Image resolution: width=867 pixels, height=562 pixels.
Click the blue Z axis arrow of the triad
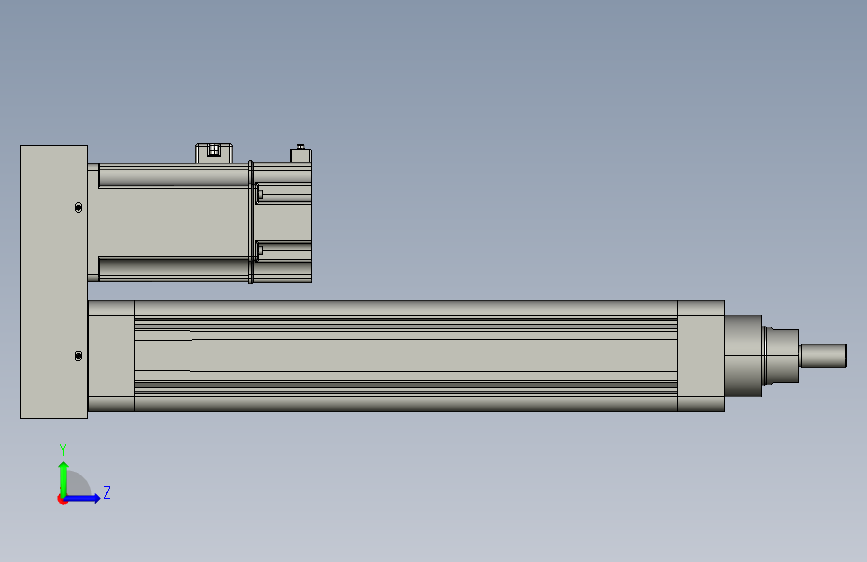tap(83, 498)
